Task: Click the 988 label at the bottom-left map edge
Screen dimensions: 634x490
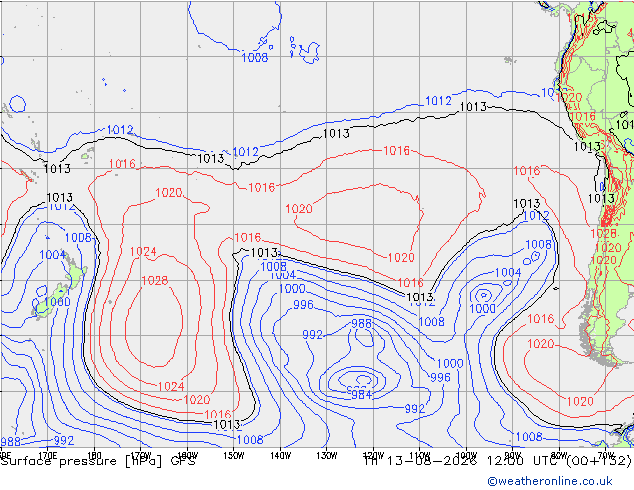Action: click(x=10, y=441)
